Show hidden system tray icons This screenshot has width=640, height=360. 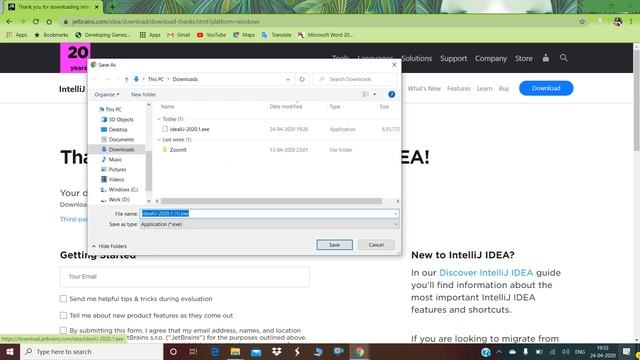tap(499, 351)
